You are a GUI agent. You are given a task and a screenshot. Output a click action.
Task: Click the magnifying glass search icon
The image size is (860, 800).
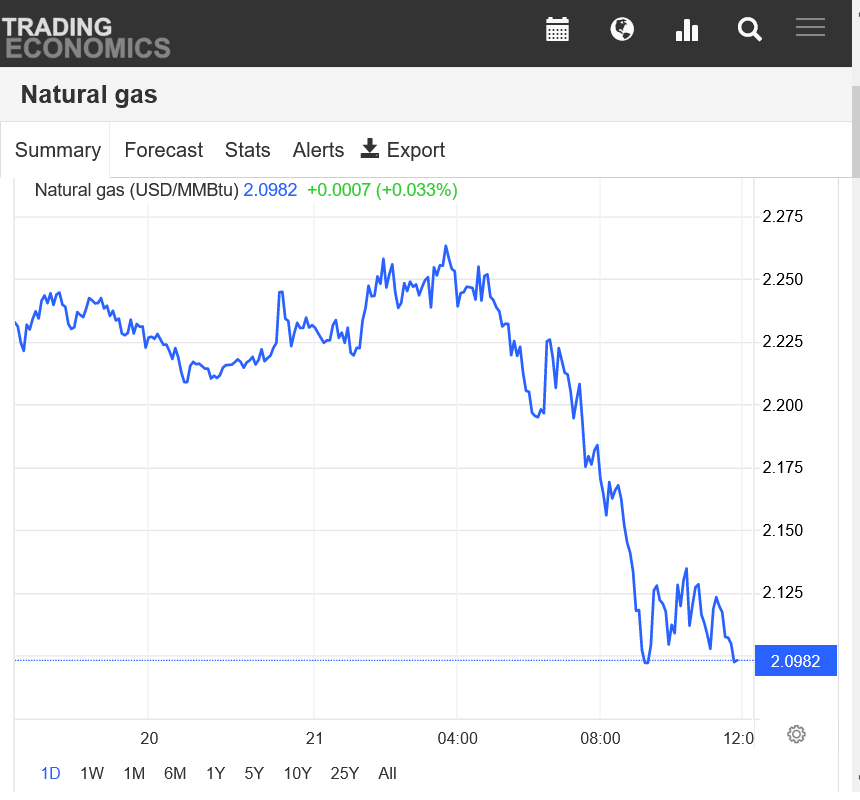750,29
